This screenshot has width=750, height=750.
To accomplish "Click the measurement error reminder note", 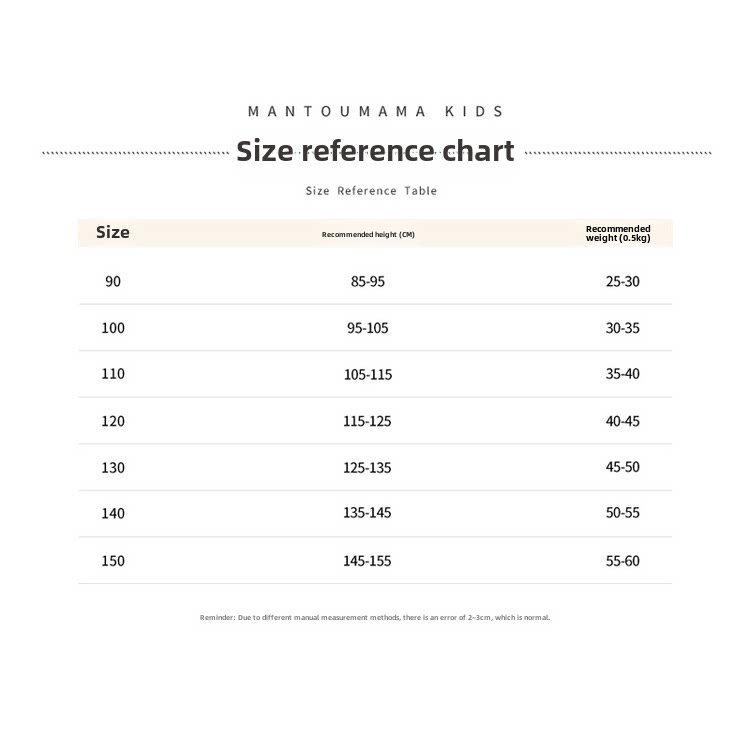I will coord(375,618).
